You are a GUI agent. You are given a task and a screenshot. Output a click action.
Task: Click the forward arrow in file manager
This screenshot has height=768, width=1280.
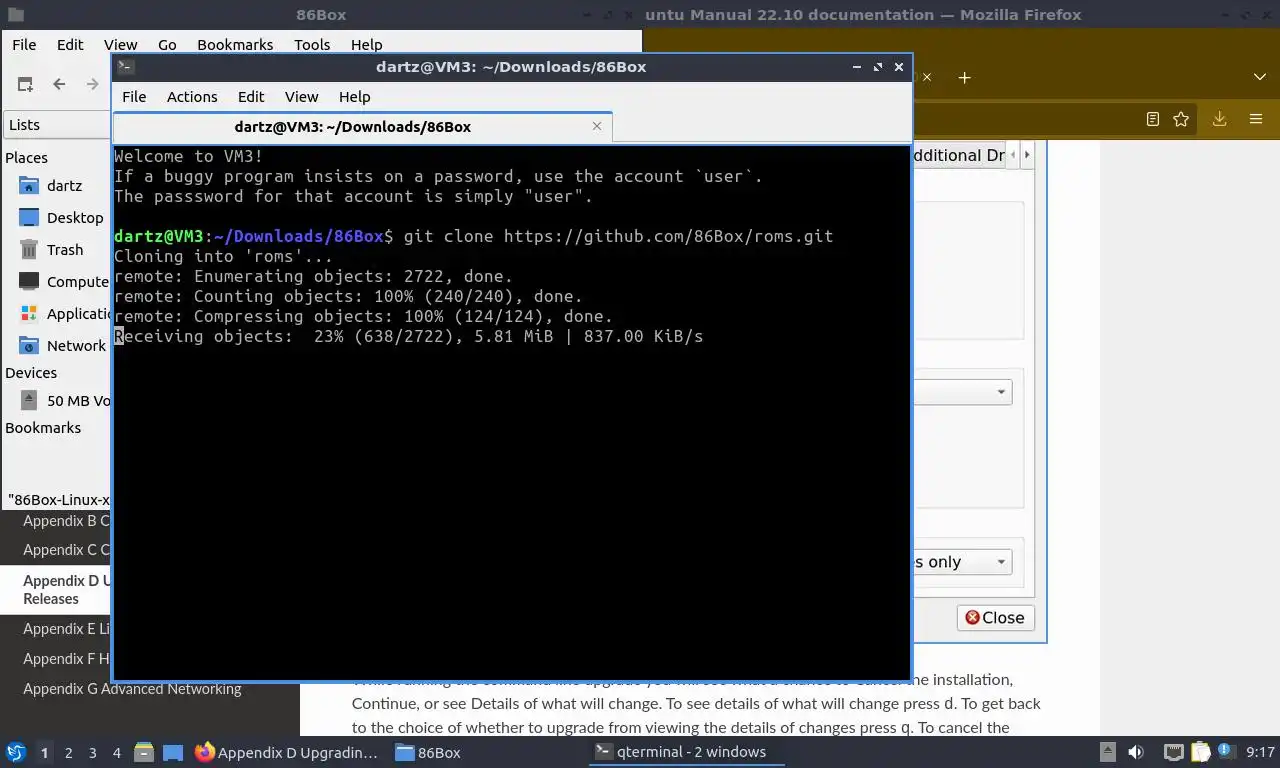93,85
